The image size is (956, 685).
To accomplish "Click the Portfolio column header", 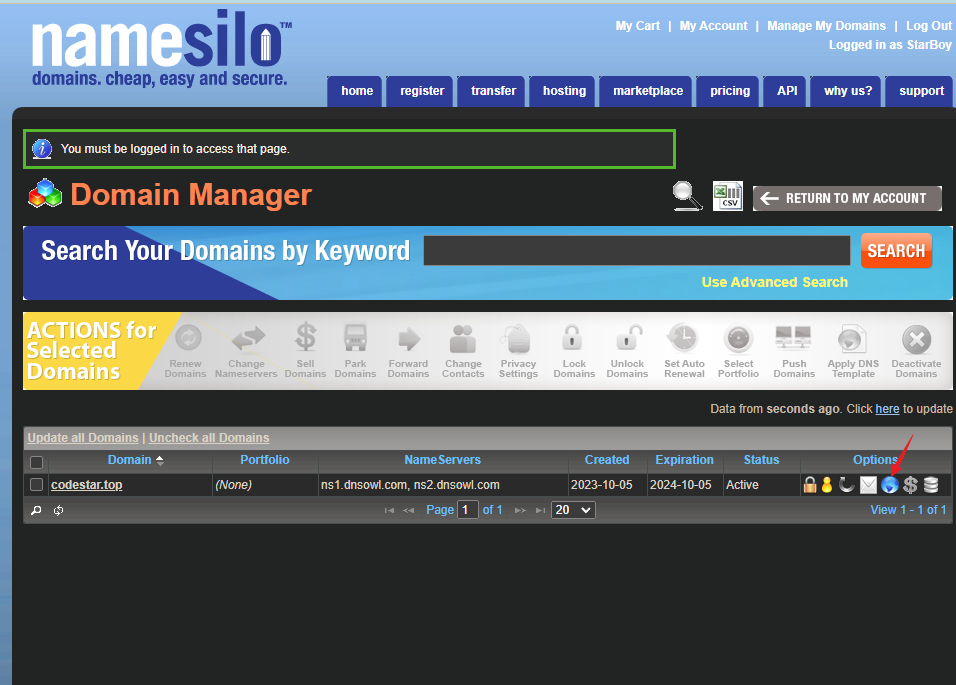I will point(265,460).
